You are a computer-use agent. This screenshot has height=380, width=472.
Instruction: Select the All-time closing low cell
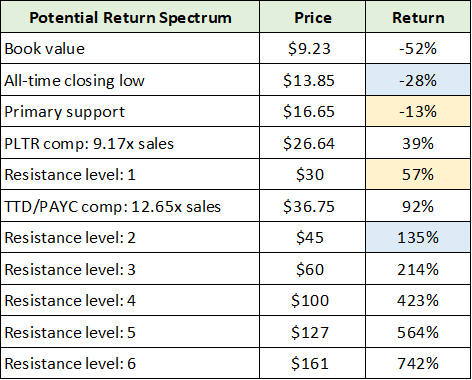click(130, 80)
